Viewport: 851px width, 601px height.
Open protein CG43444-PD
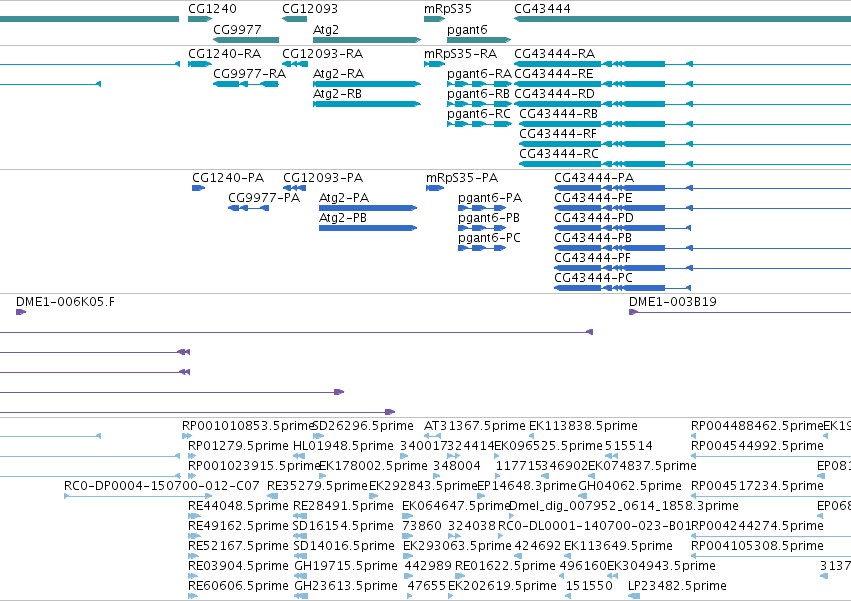coord(623,229)
